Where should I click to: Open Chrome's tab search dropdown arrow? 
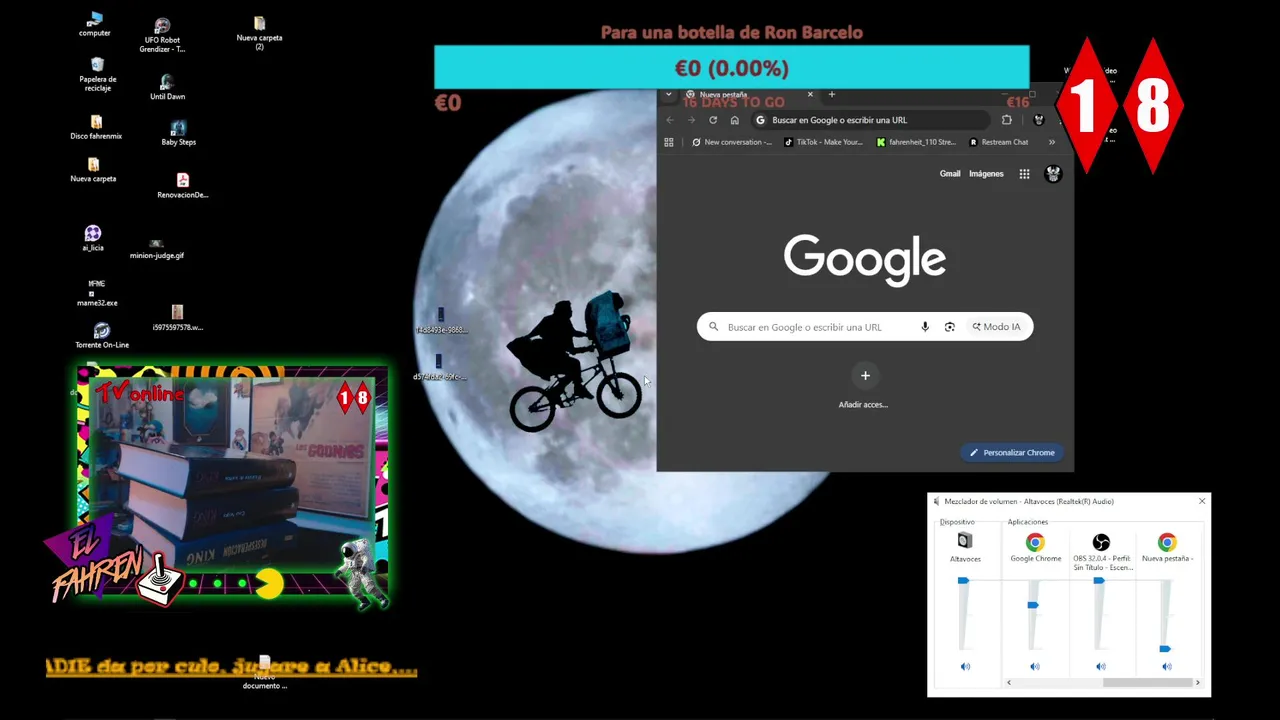(669, 94)
